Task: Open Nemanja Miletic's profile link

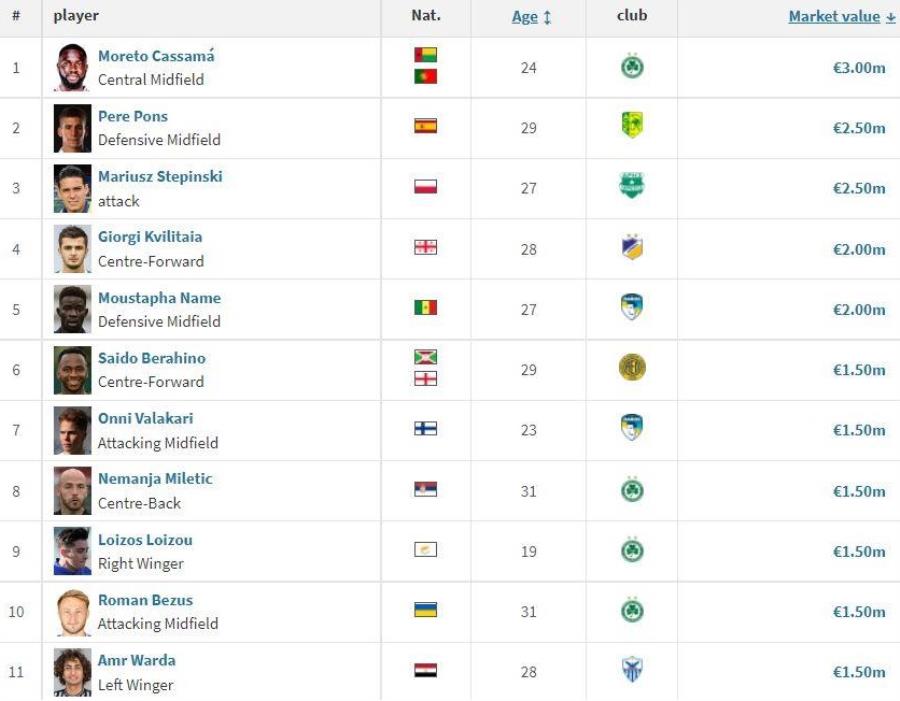Action: pyautogui.click(x=155, y=478)
